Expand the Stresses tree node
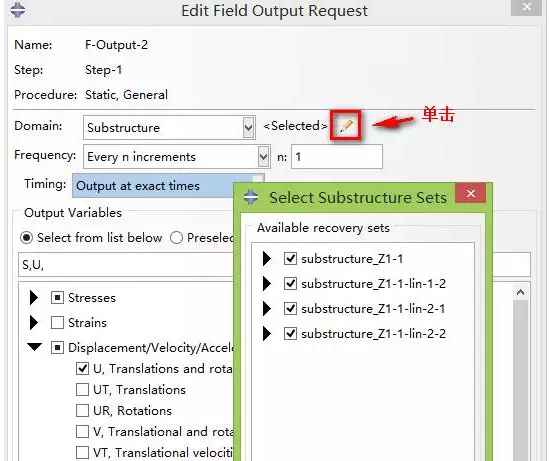 click(34, 298)
